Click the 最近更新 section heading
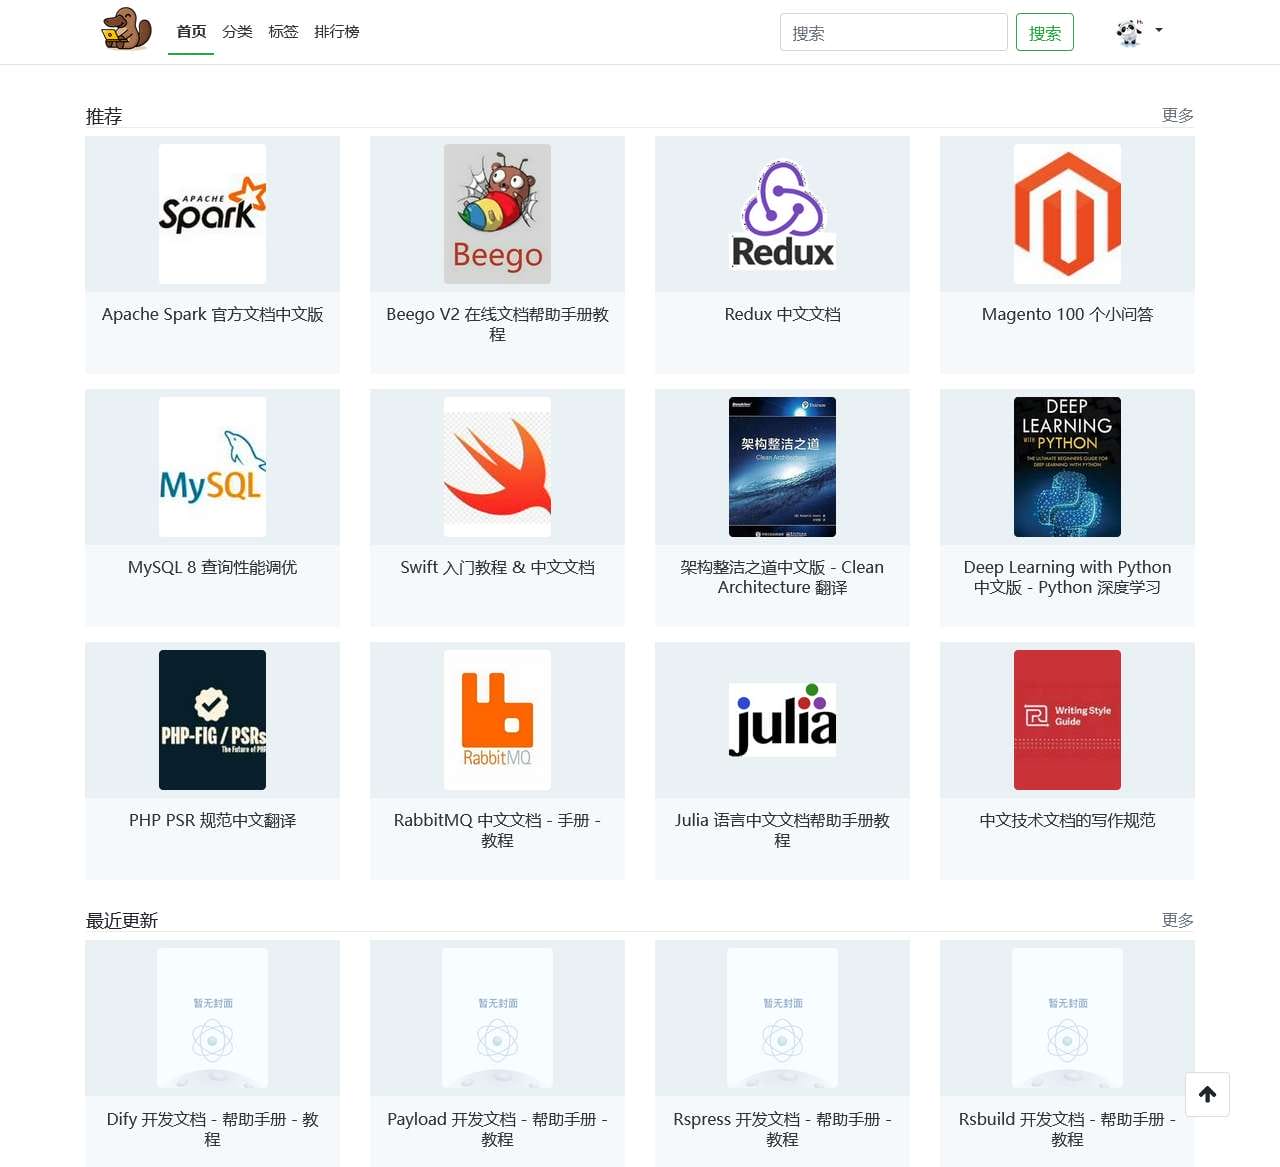The height and width of the screenshot is (1167, 1280). point(122,920)
